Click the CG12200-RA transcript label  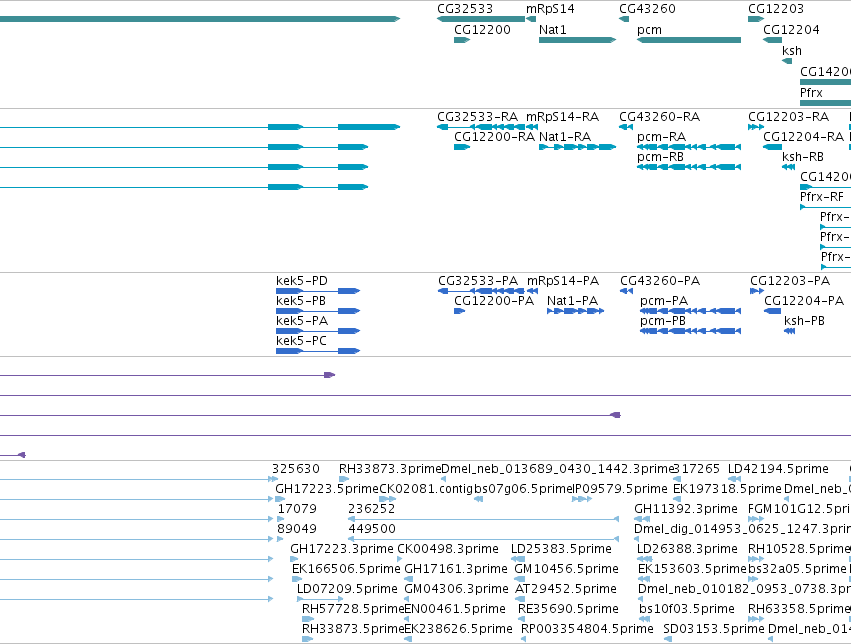pos(494,137)
